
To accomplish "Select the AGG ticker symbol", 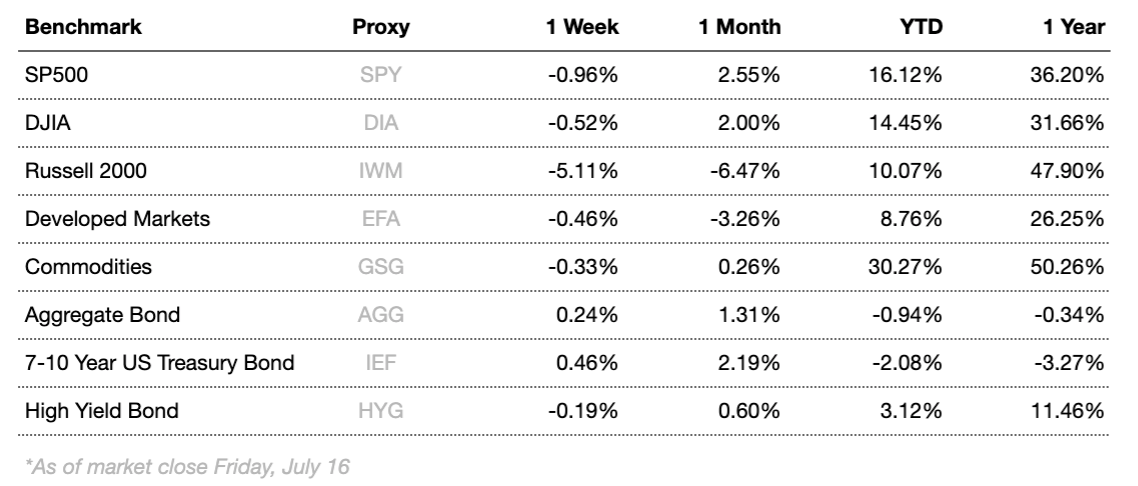I will pyautogui.click(x=381, y=315).
